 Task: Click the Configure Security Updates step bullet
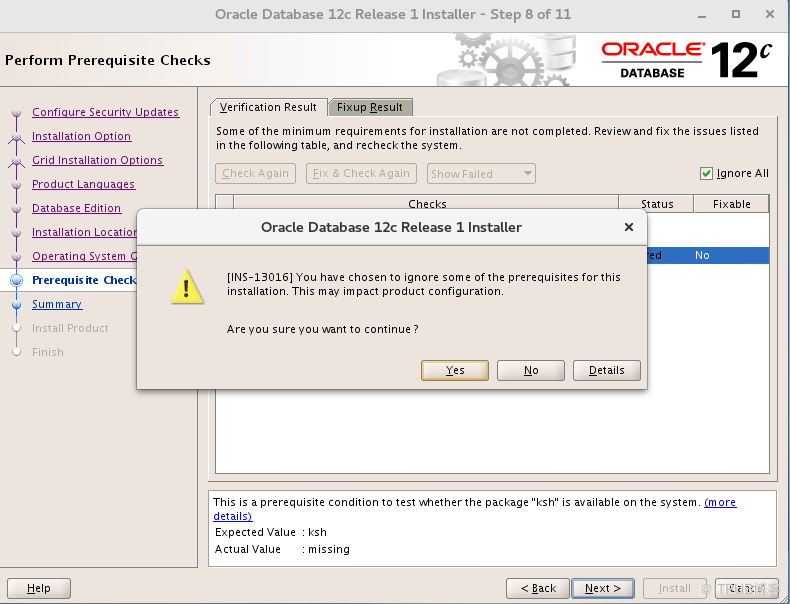17,112
